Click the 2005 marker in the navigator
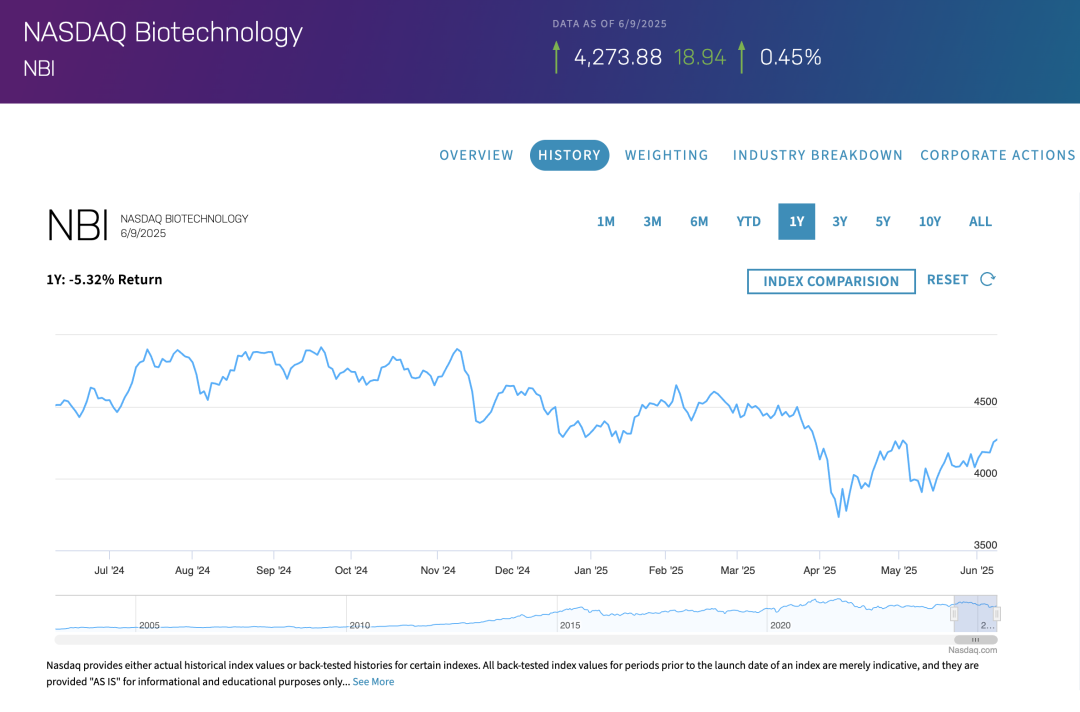The image size is (1080, 712). point(149,625)
